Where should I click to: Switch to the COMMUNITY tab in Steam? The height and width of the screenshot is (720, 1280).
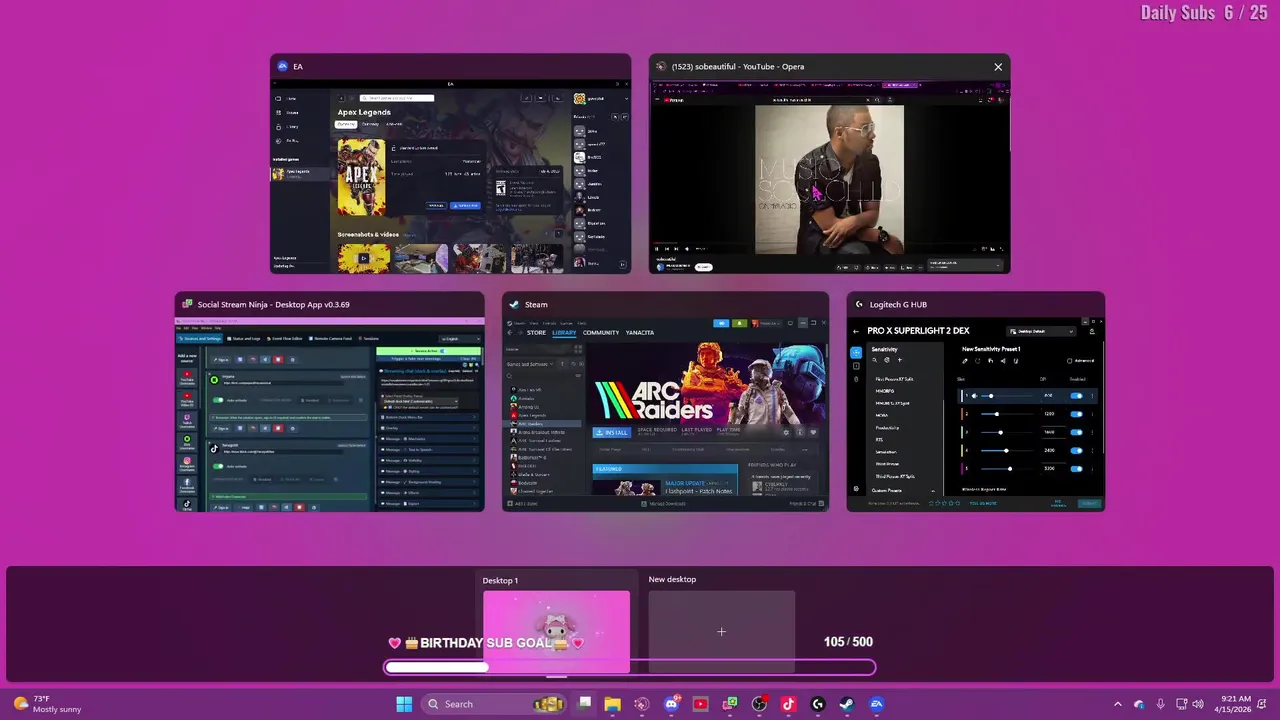click(x=601, y=333)
